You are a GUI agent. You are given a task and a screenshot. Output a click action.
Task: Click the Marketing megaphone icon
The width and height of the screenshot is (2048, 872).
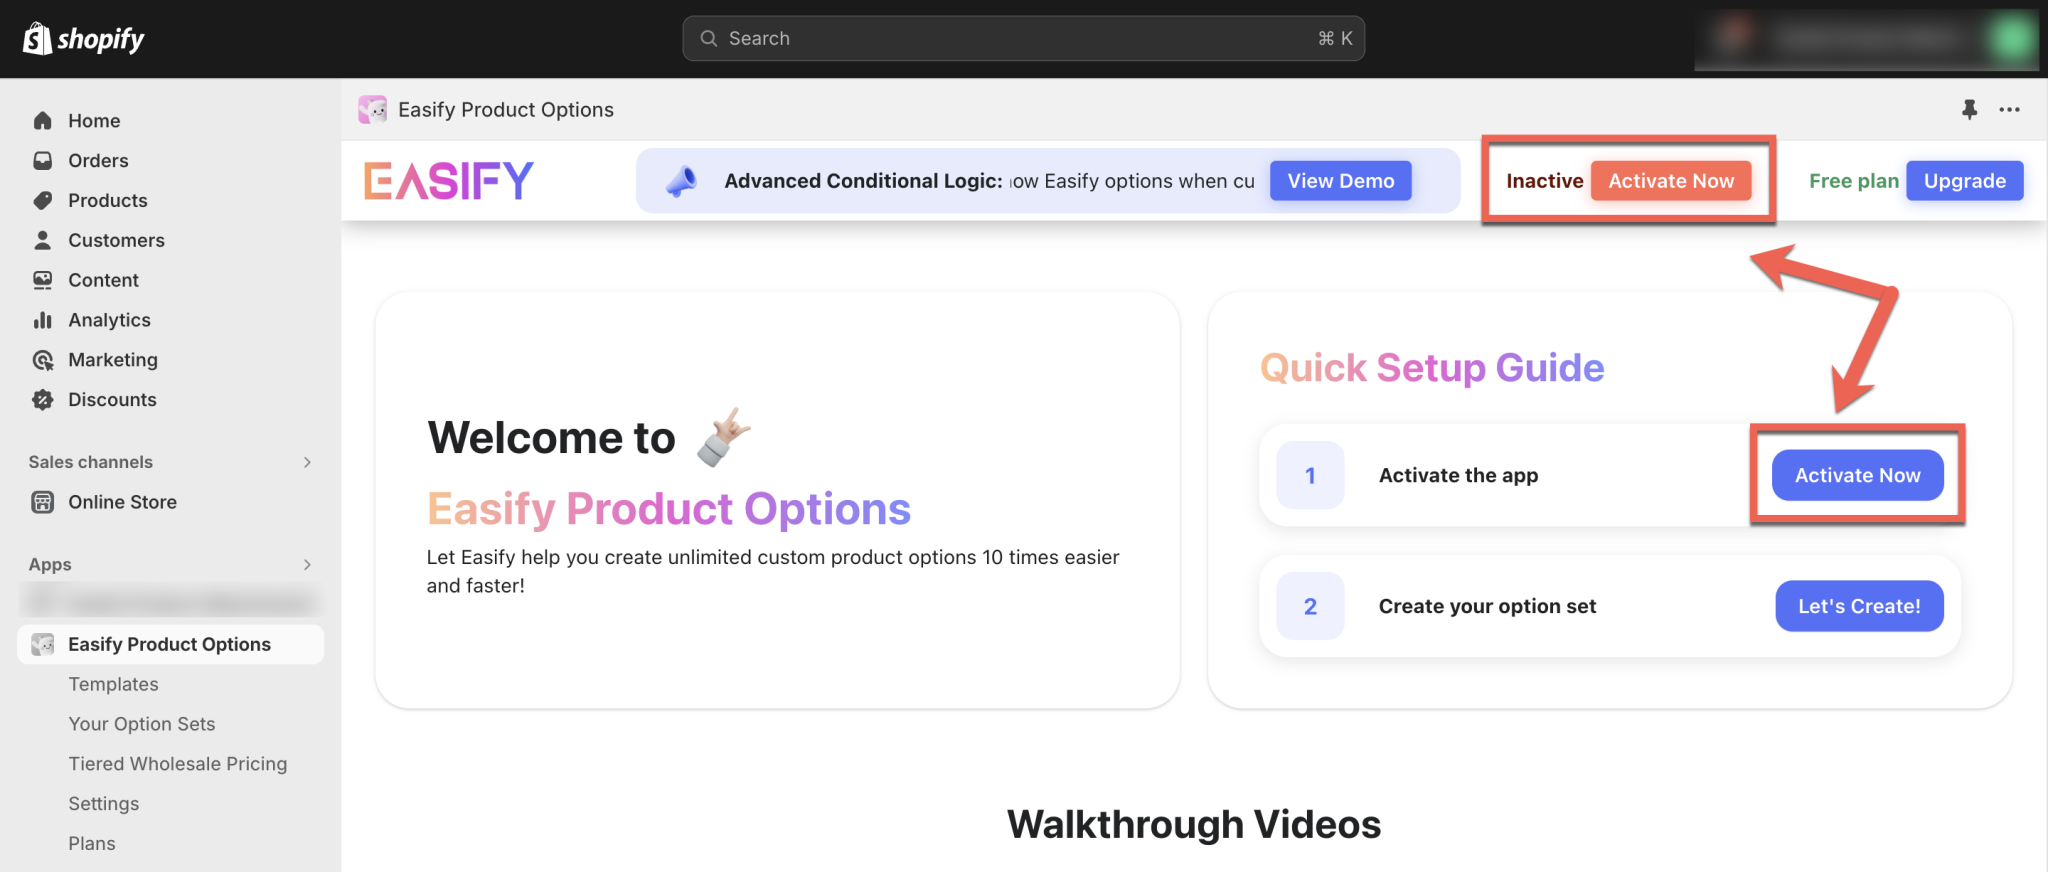pyautogui.click(x=43, y=359)
